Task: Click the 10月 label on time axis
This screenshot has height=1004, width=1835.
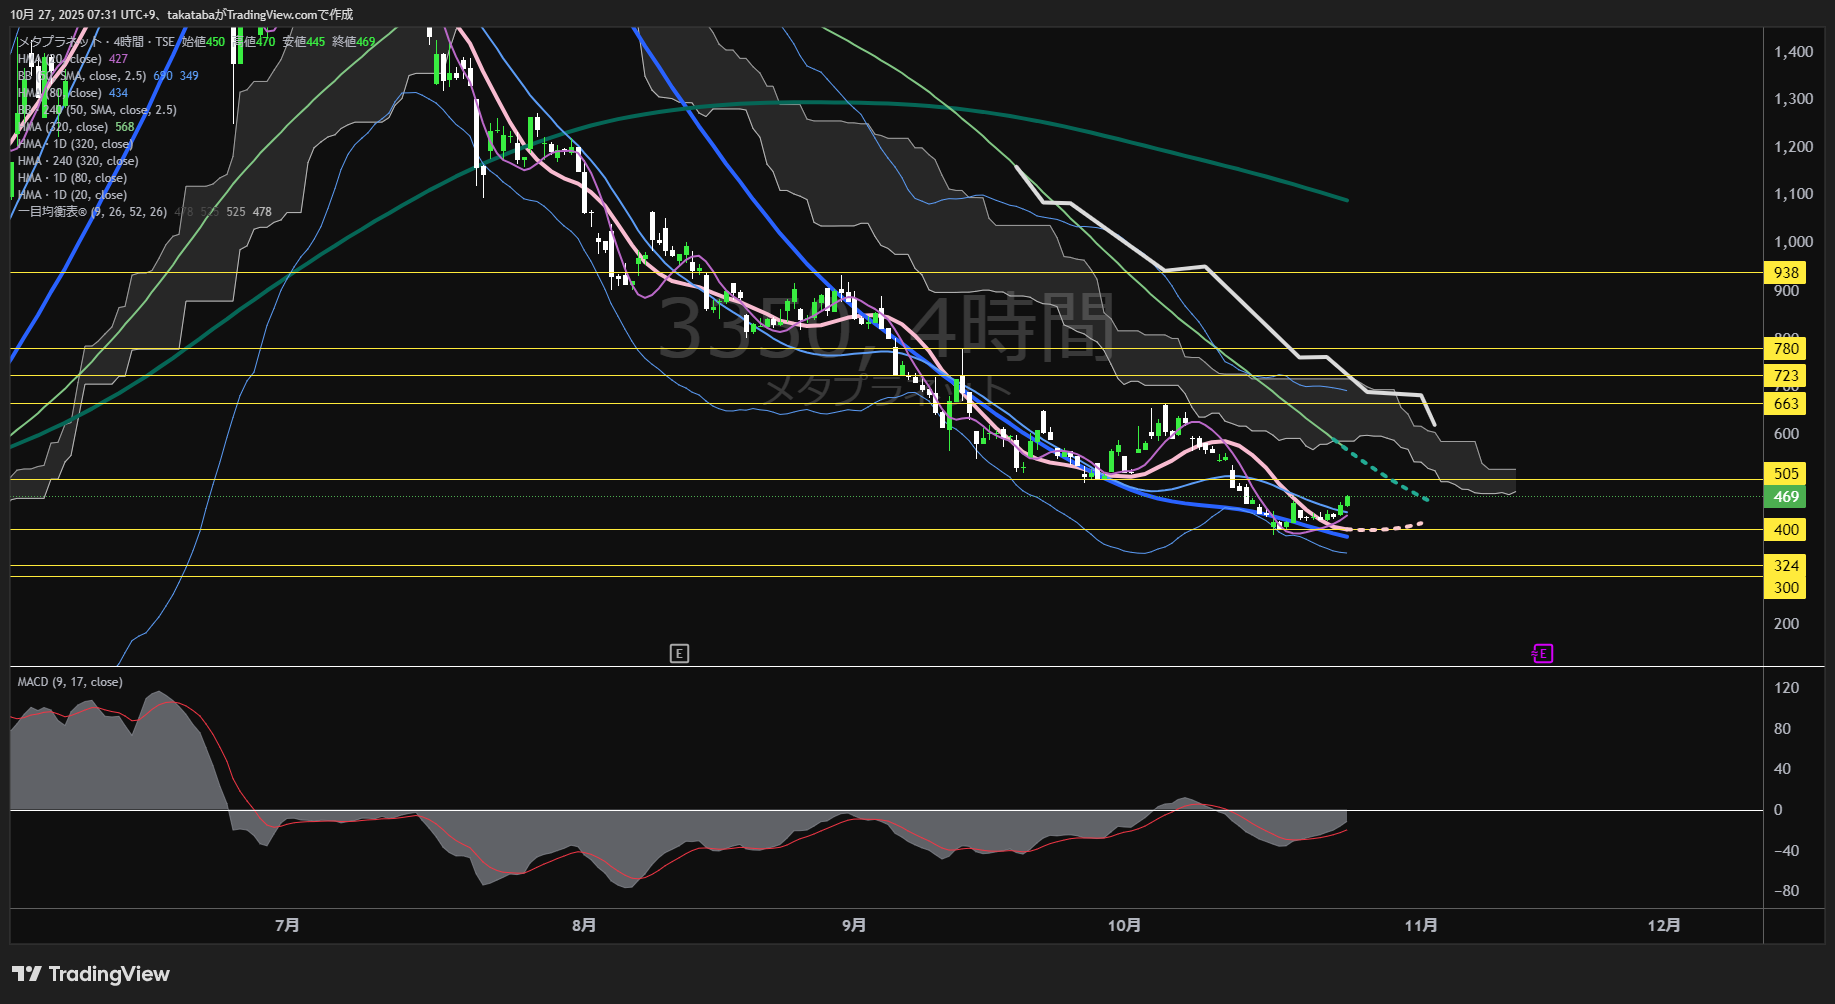Action: (1124, 926)
